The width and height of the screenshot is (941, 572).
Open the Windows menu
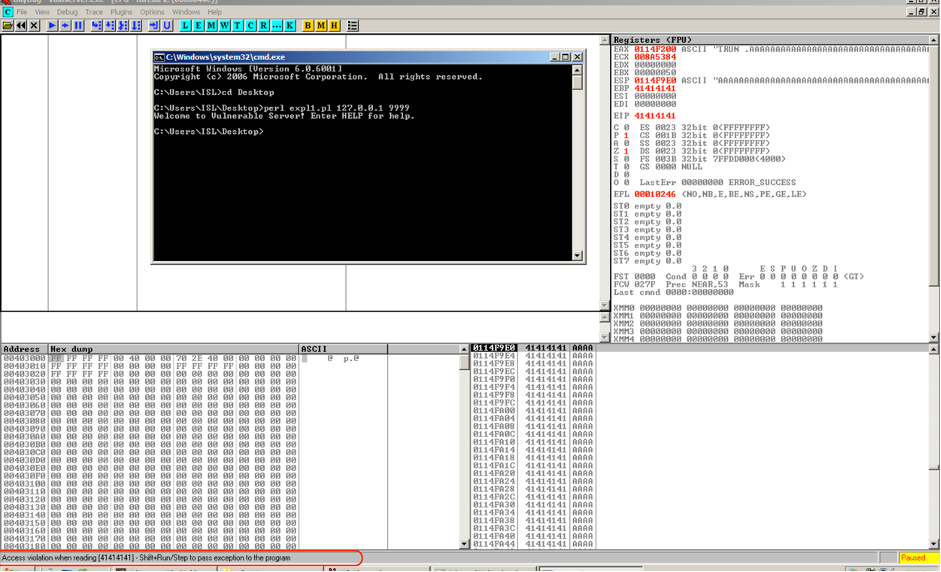pos(186,12)
